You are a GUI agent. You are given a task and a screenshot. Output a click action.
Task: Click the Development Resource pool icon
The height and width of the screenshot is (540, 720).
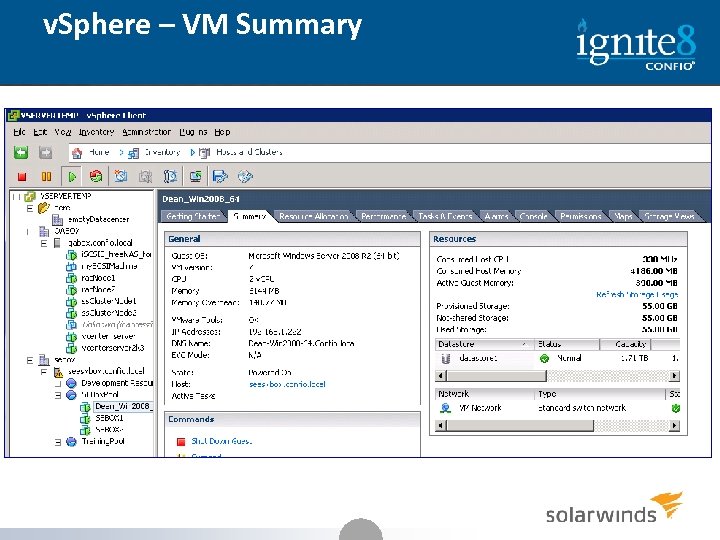click(71, 383)
